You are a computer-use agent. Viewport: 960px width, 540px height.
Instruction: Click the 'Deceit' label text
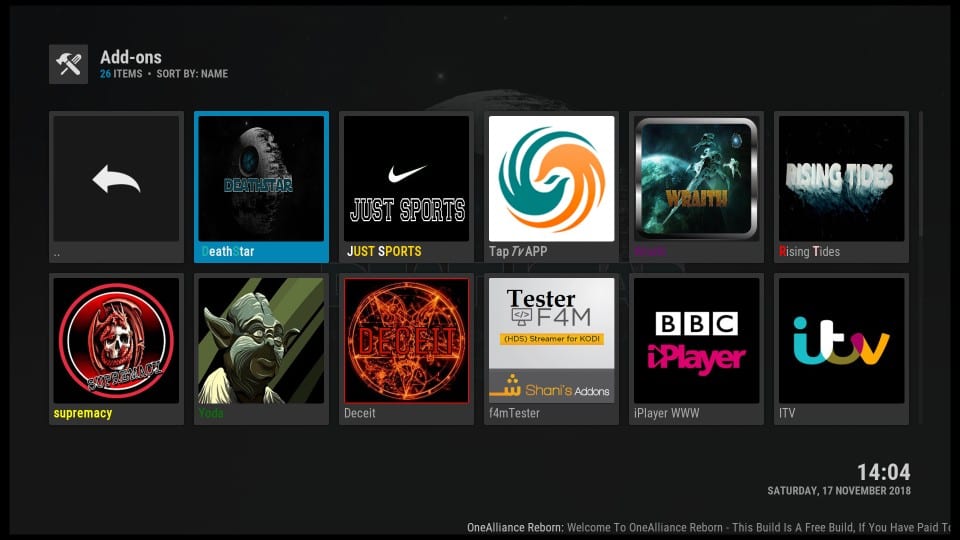(x=359, y=413)
